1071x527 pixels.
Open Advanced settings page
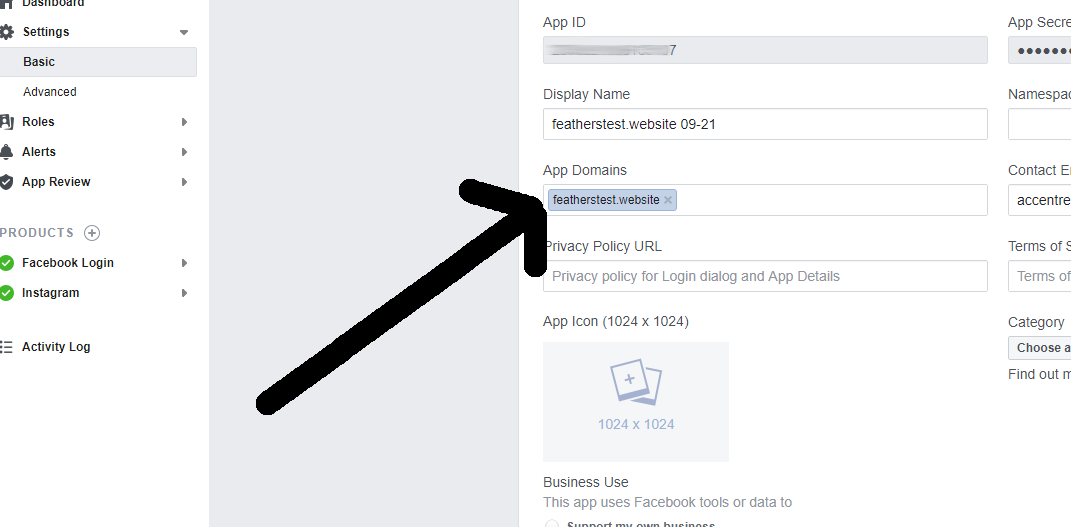click(50, 91)
